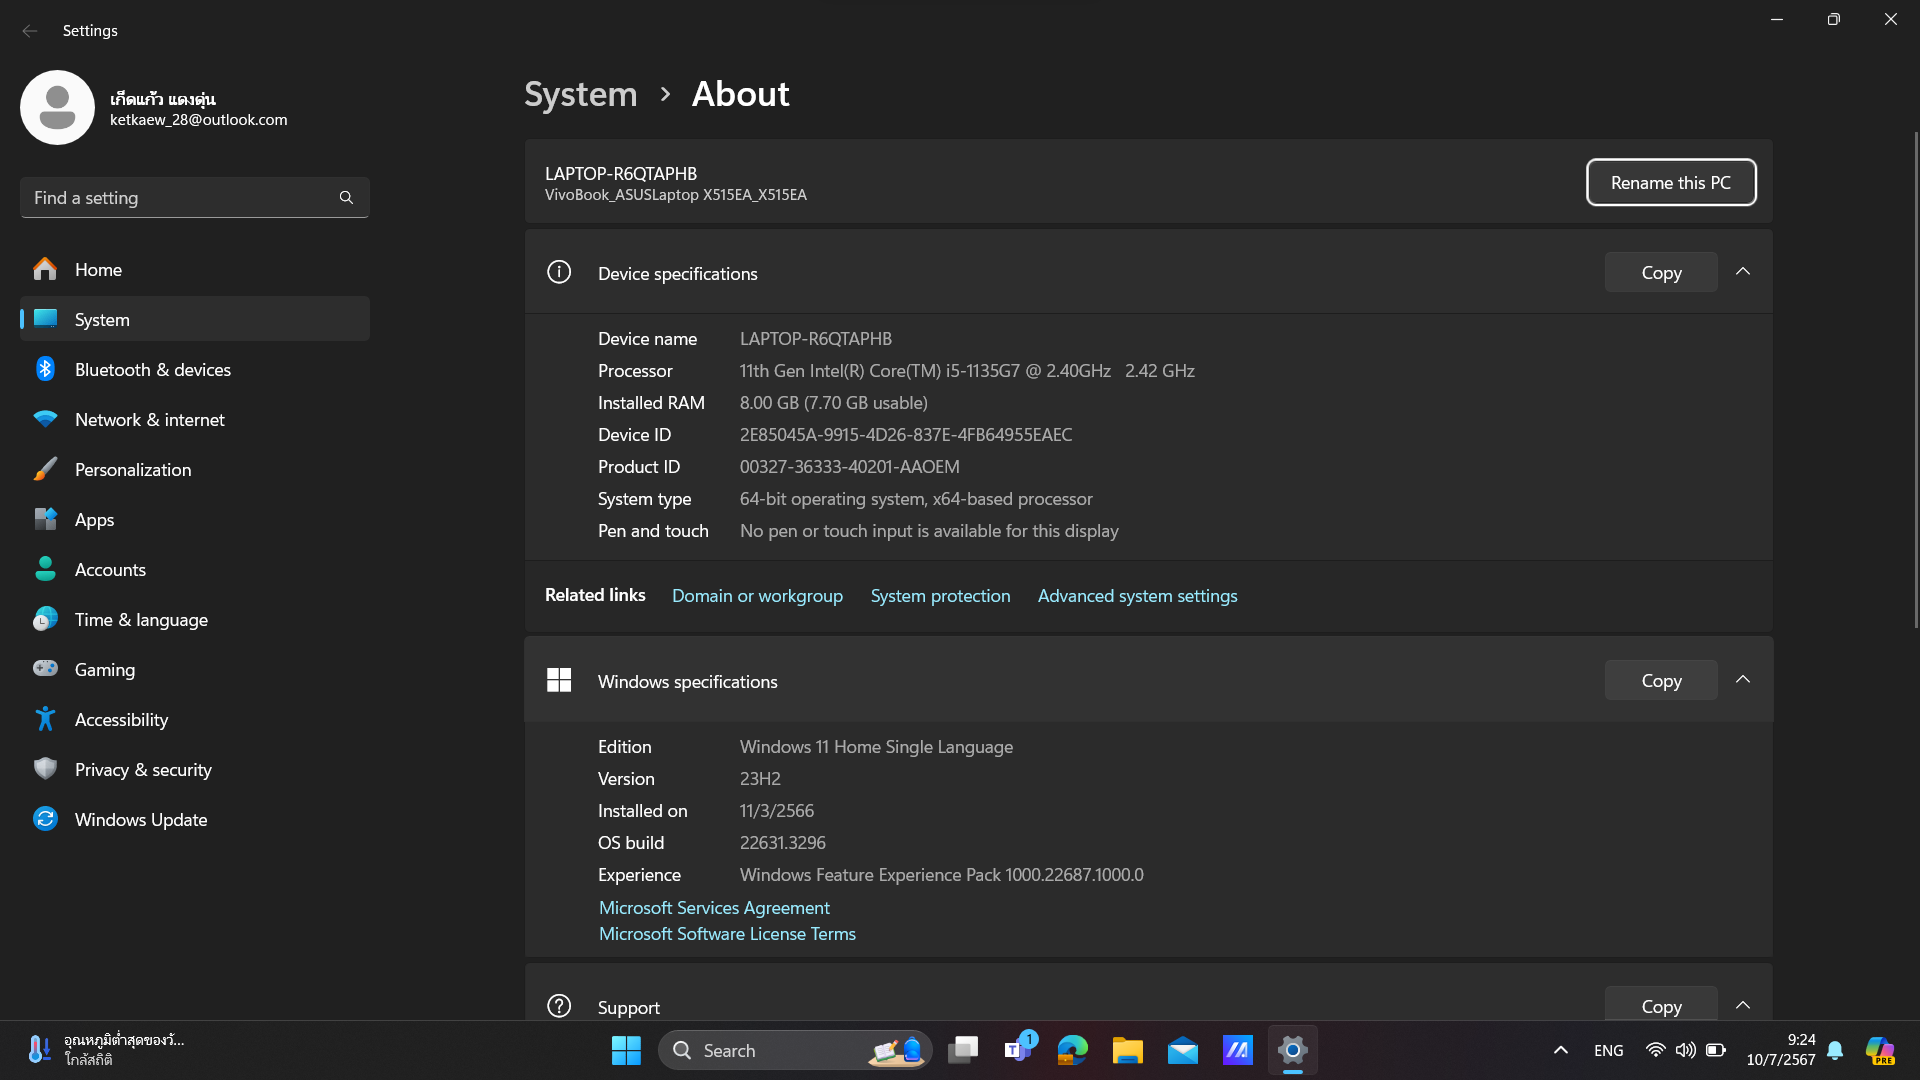1920x1080 pixels.
Task: Click the System monitor icon in sidebar
Action: click(45, 319)
